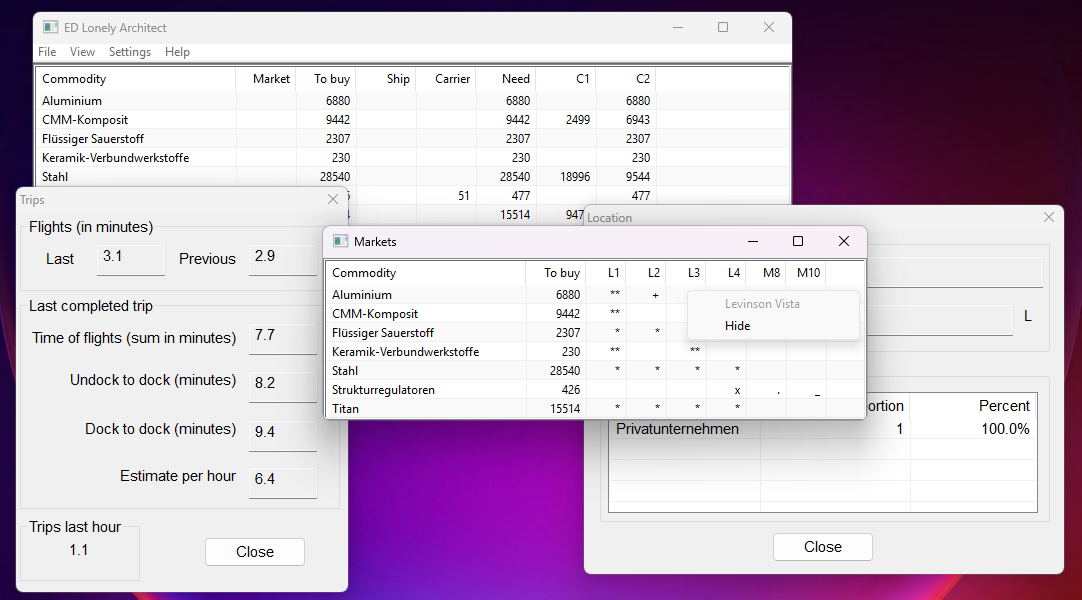This screenshot has height=600, width=1082.
Task: Click the Close button in Location panel
Action: pos(823,547)
